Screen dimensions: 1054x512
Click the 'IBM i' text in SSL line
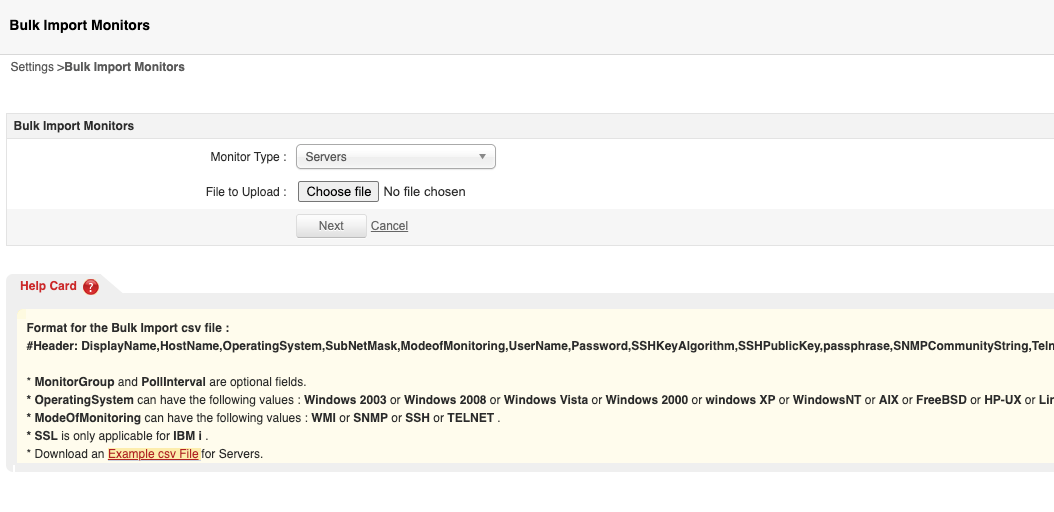point(188,435)
